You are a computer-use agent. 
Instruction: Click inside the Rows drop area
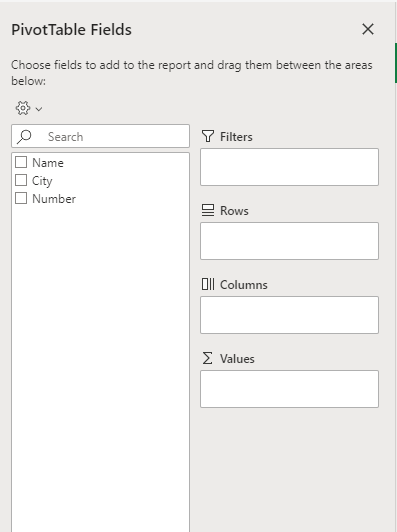click(x=289, y=241)
